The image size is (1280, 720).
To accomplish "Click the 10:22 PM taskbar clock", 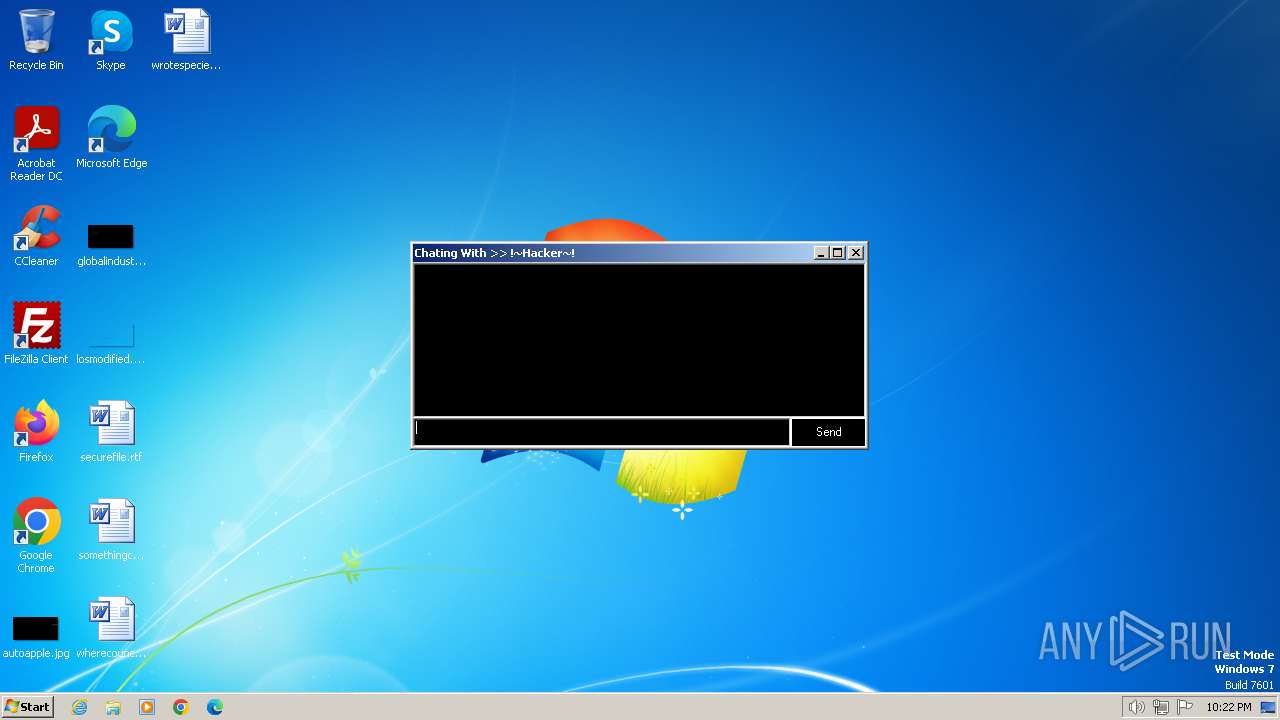I will (1229, 707).
